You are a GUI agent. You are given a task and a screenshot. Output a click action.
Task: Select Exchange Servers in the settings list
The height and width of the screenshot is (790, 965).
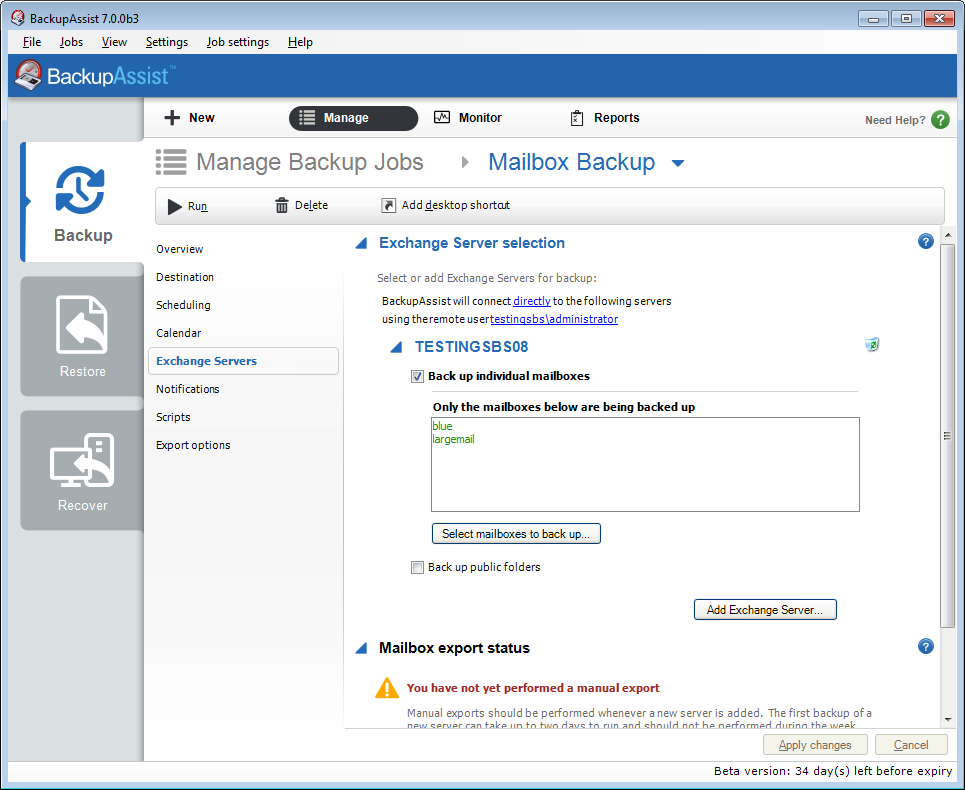point(243,361)
